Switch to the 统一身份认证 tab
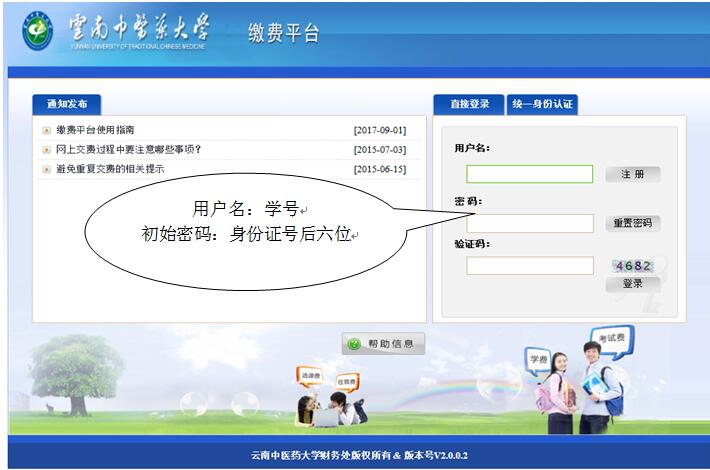This screenshot has width=710, height=470. tap(542, 104)
